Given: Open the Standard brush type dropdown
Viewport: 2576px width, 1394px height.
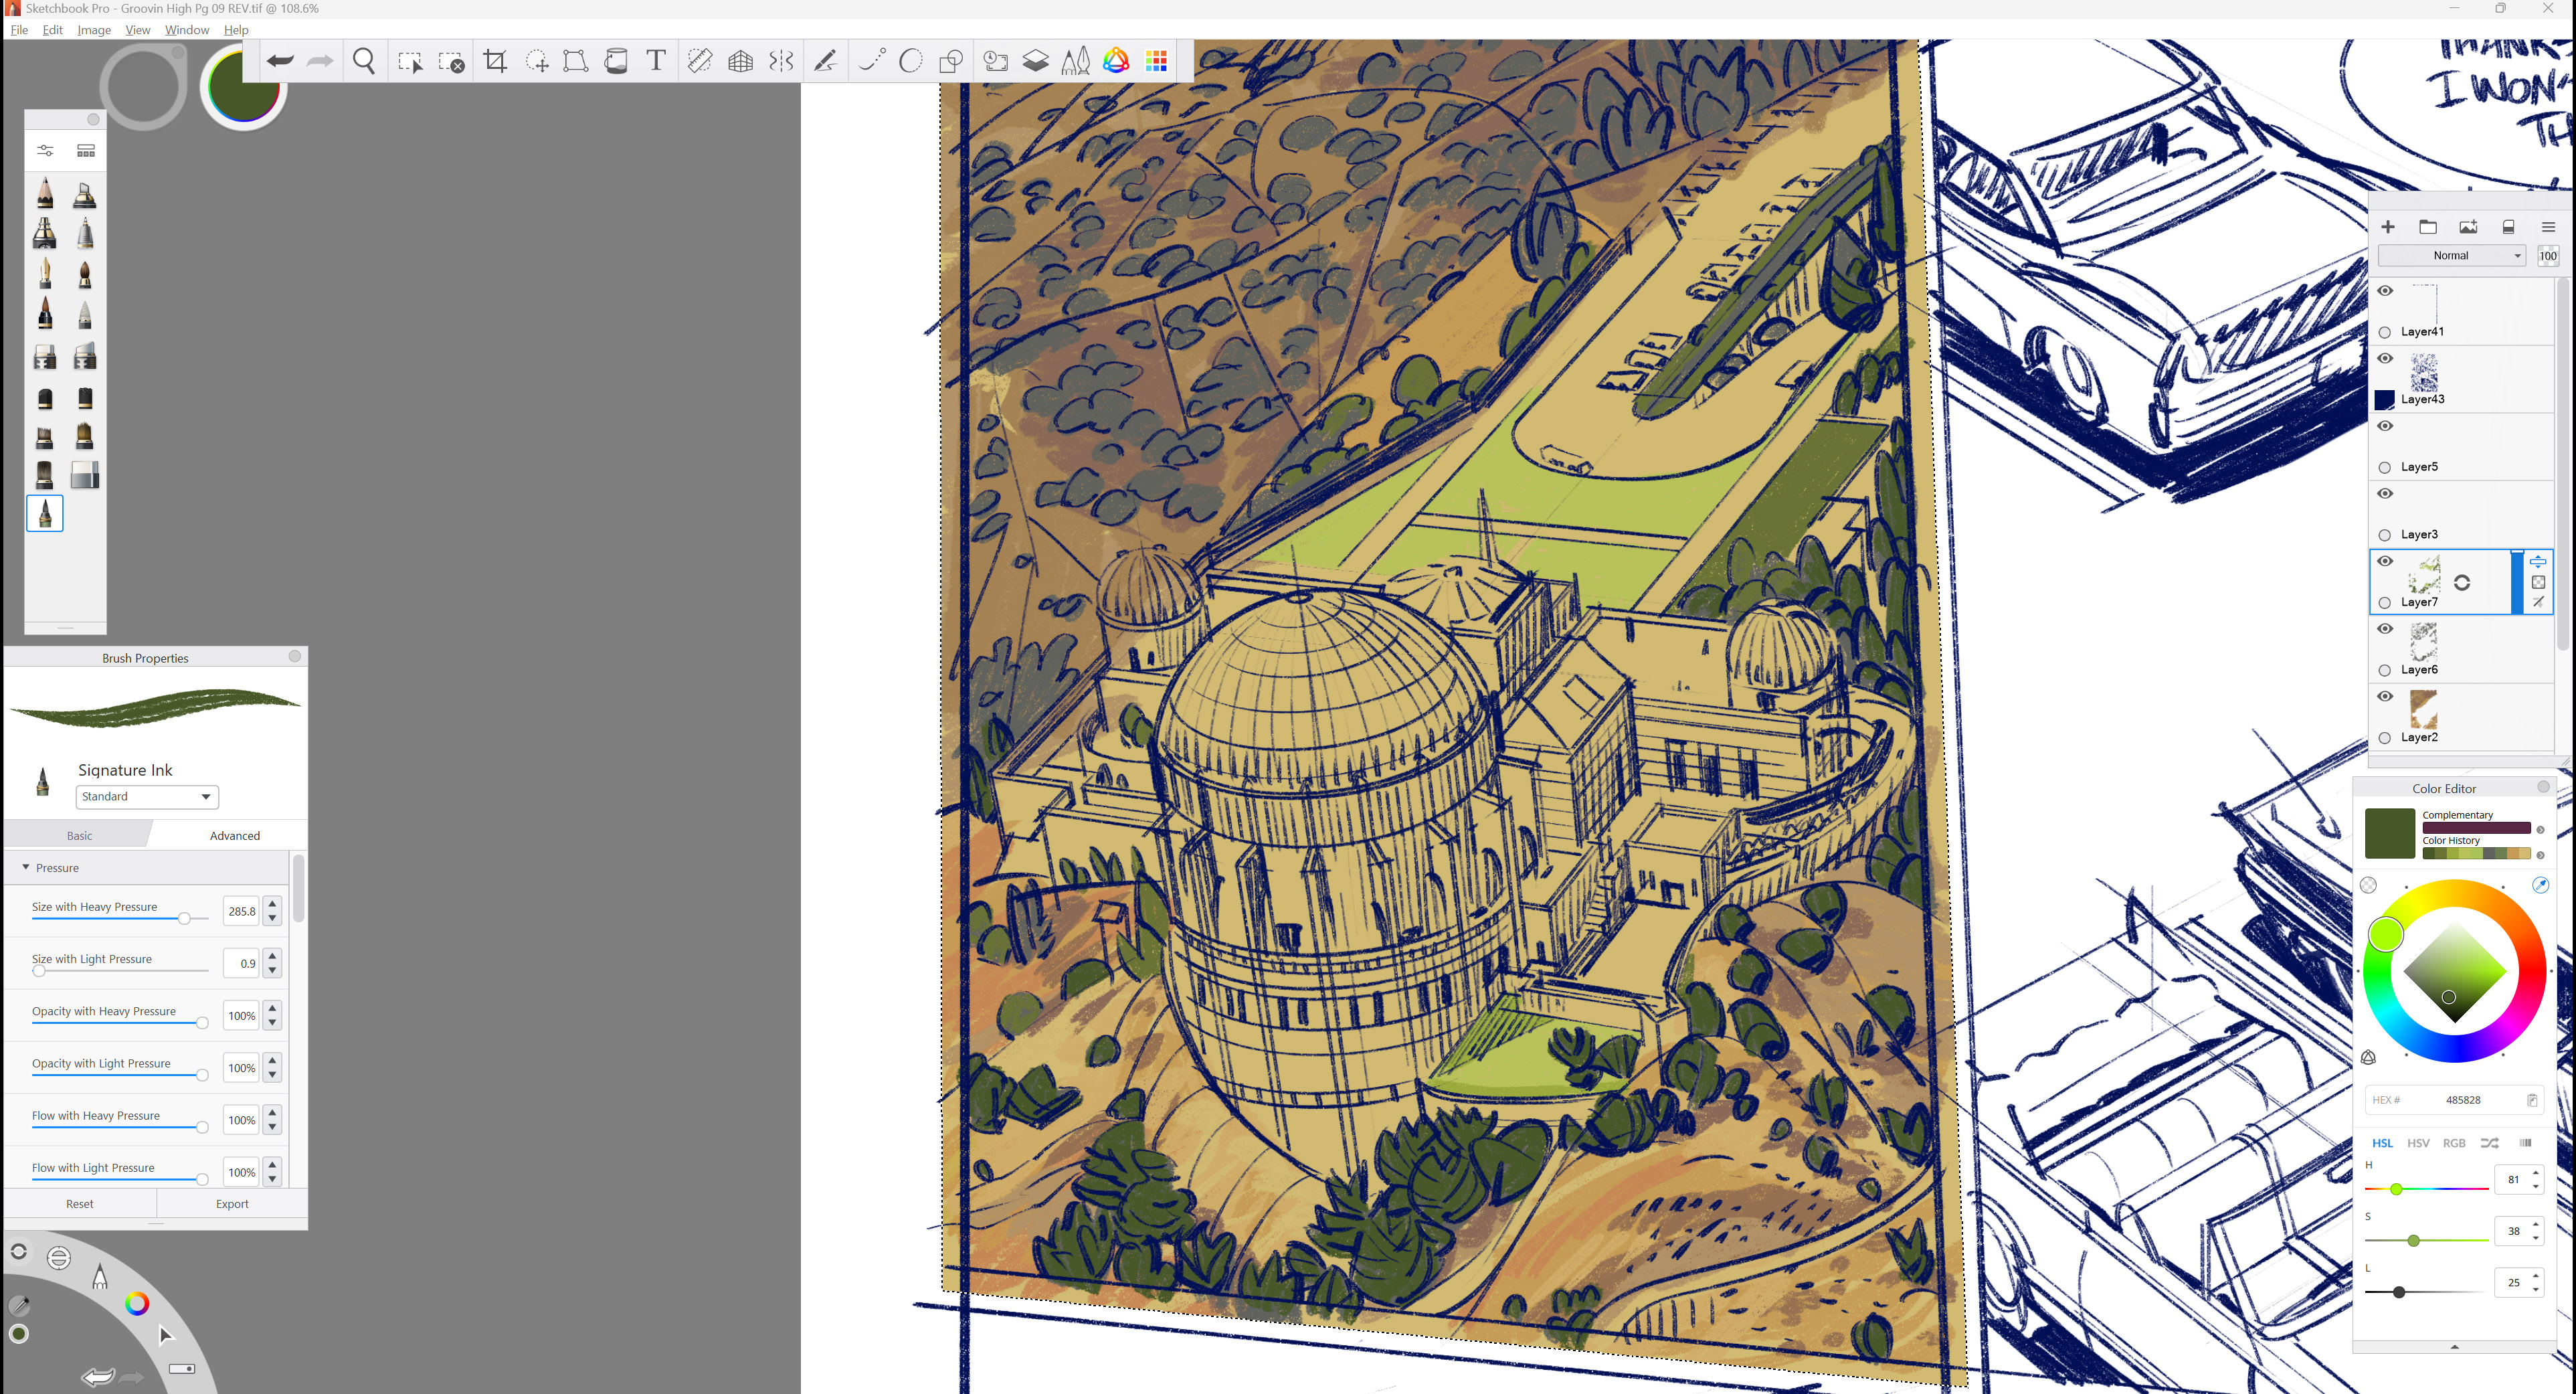Looking at the screenshot, I should 147,796.
